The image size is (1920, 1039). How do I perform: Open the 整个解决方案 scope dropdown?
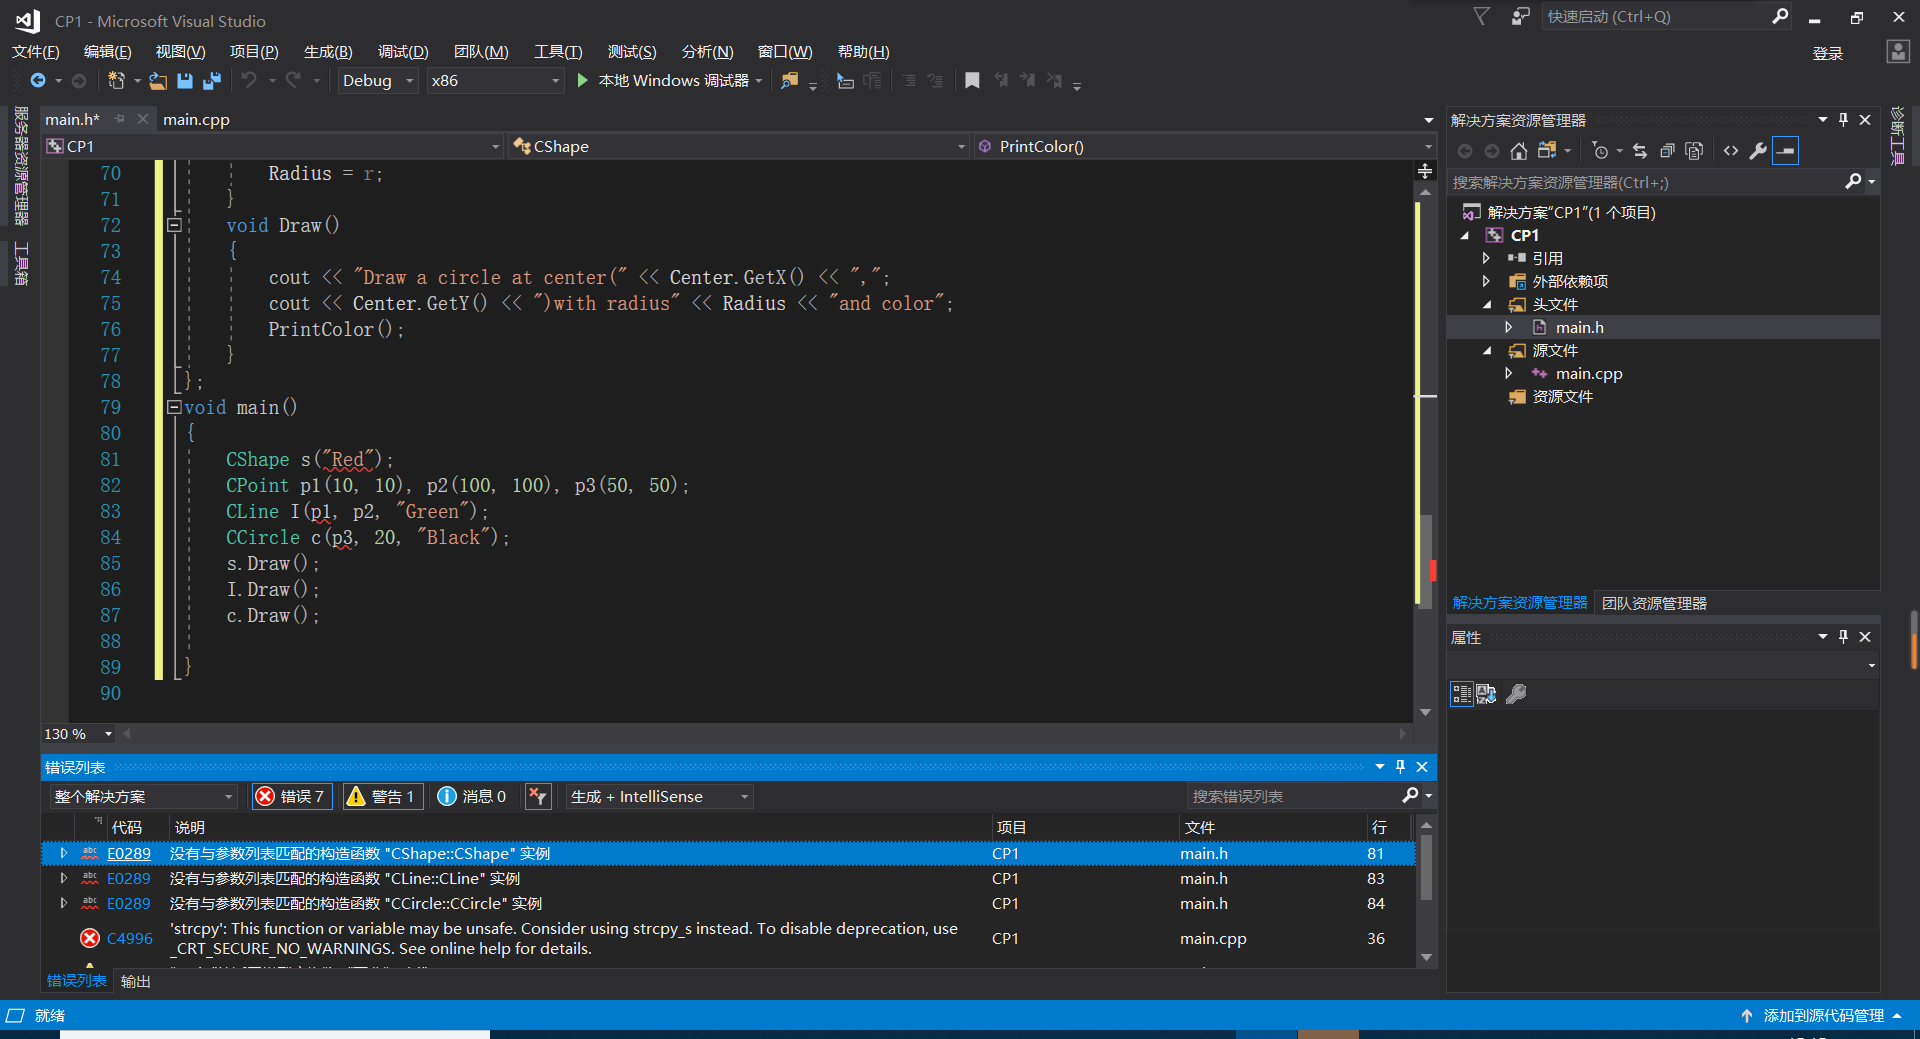(144, 796)
